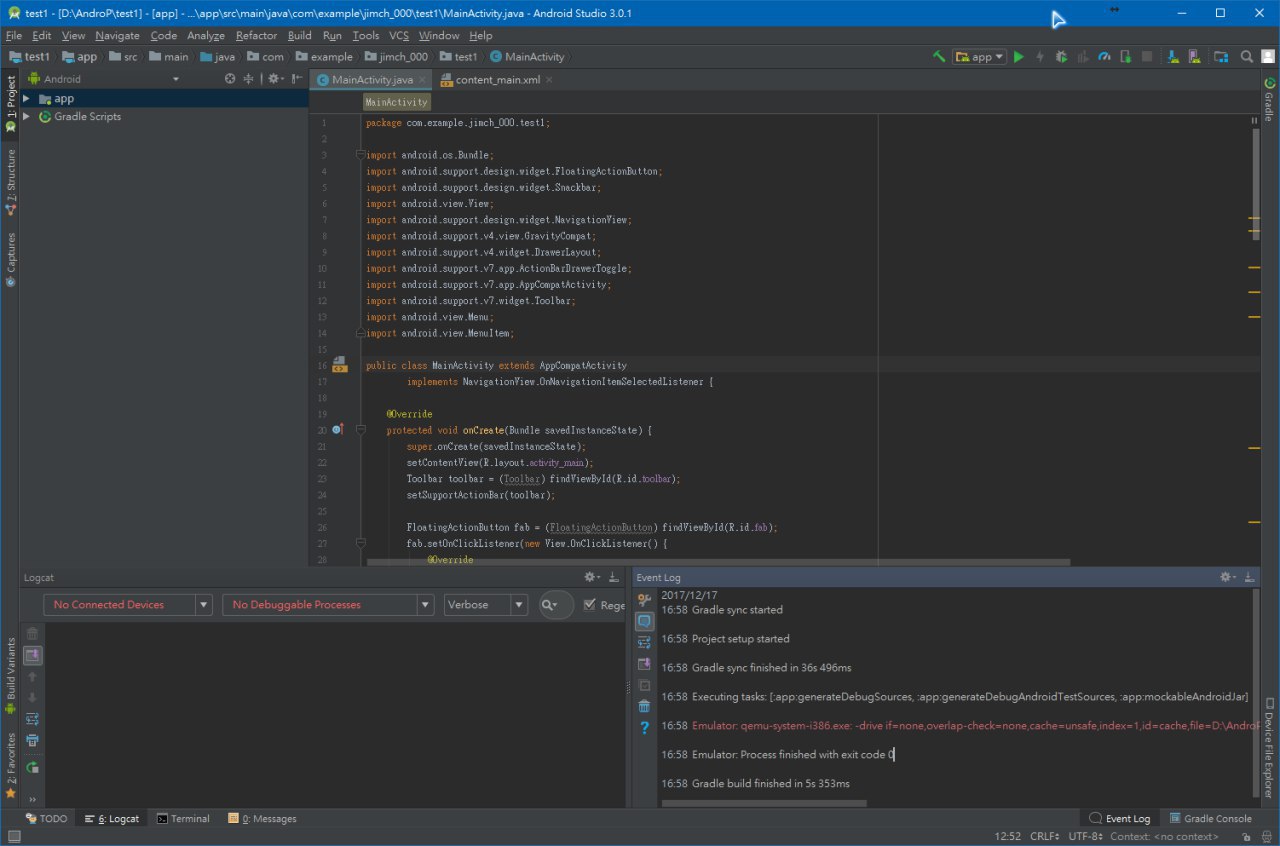Screen dimensions: 1280x846
Task: Click the Debug app bug icon
Action: (1061, 57)
